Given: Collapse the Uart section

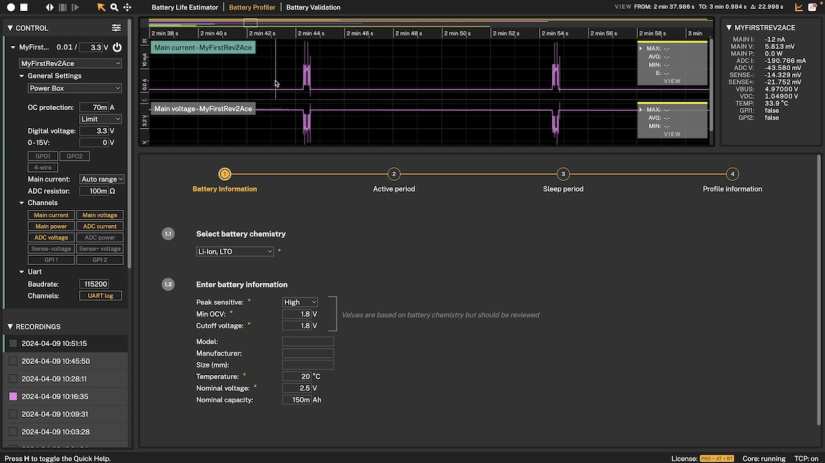Looking at the screenshot, I should 22,271.
